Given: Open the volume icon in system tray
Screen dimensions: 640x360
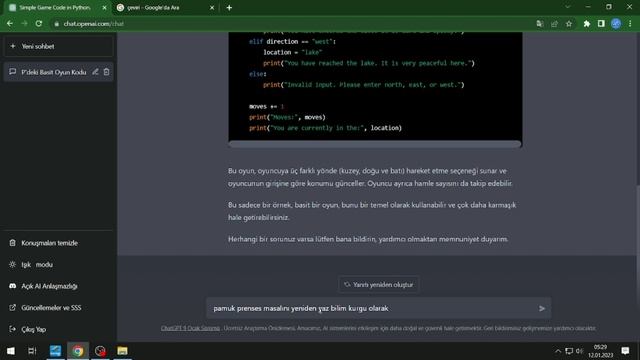Looking at the screenshot, I should pyautogui.click(x=579, y=351).
